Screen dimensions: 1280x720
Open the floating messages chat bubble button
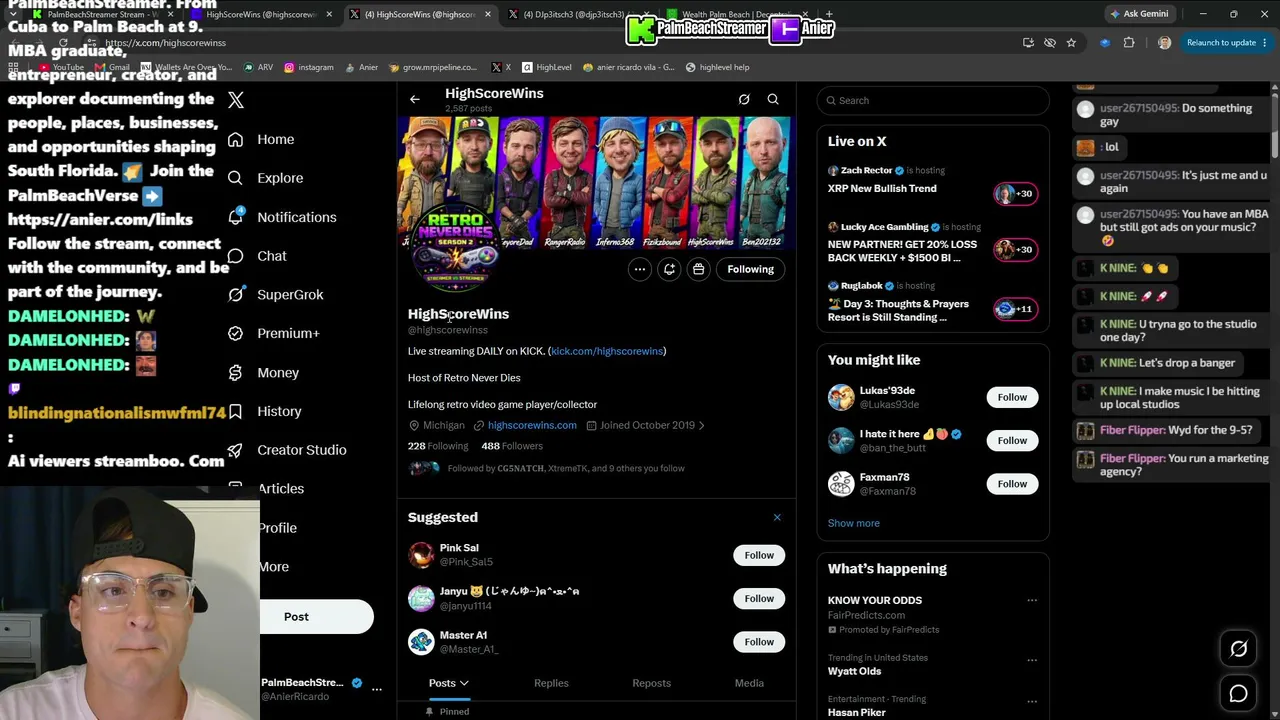(x=1238, y=694)
